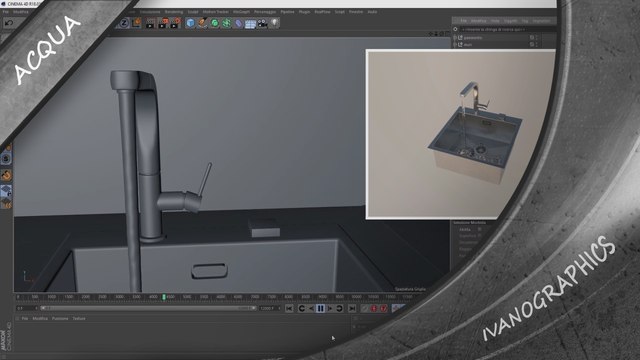Toggle the Z axis lock icon
640x360 pixels.
(x=124, y=23)
